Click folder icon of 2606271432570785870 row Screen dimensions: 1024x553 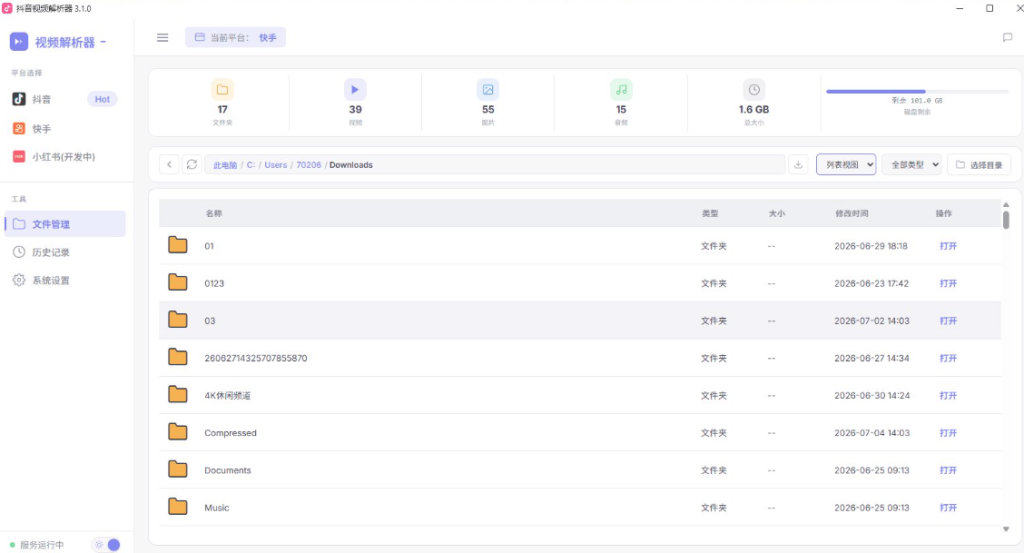click(x=178, y=357)
